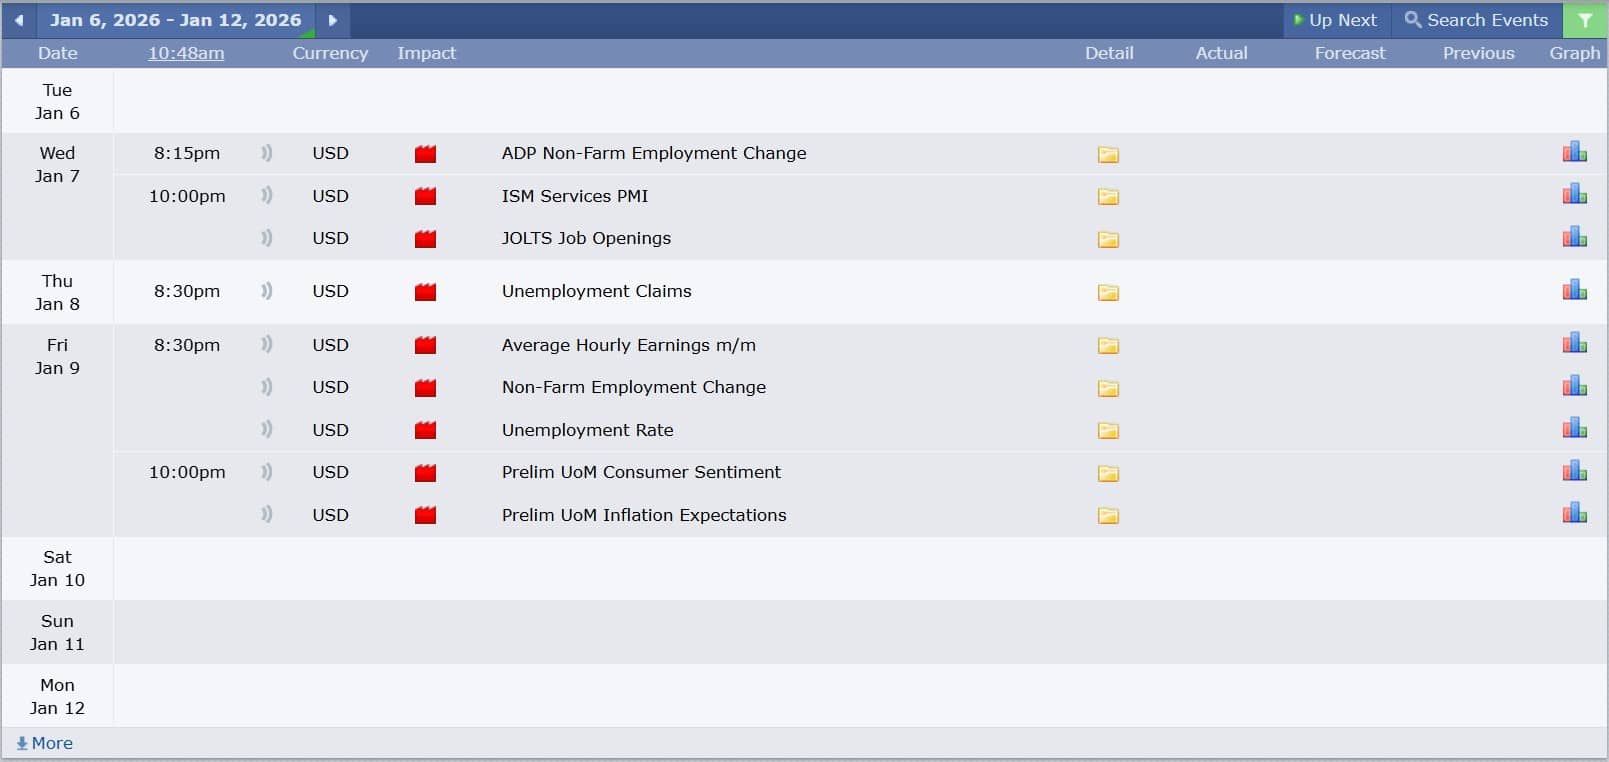Screen dimensions: 1609x762
Task: Click the 10:48am time zone link
Action: tap(186, 53)
